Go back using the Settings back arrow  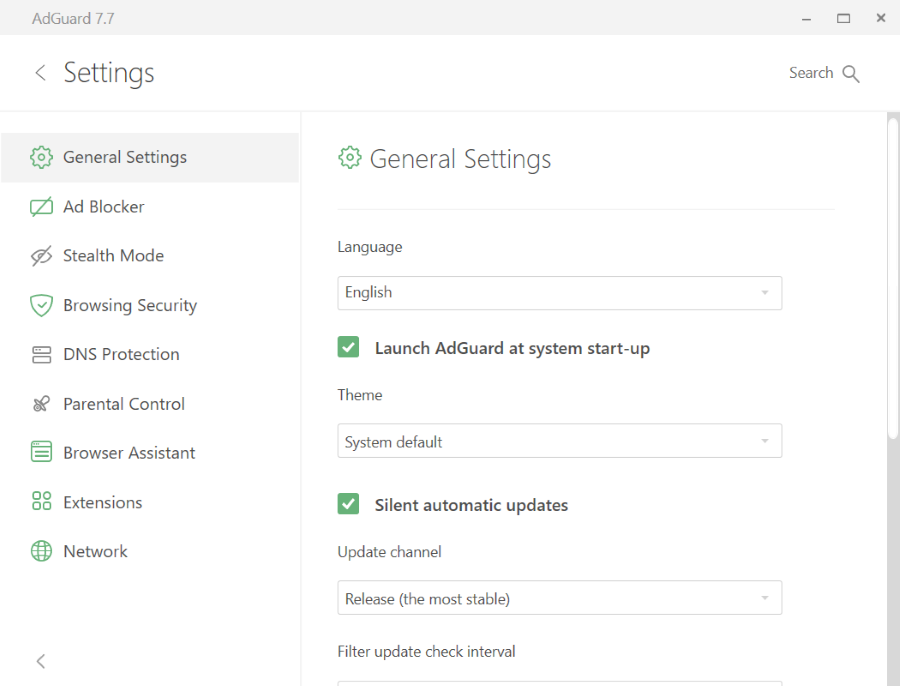tap(40, 73)
